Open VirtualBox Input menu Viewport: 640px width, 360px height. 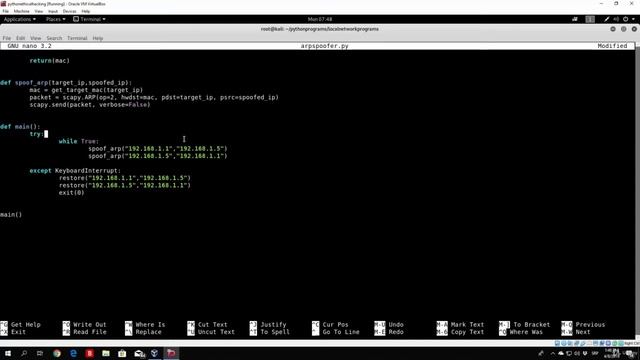53,11
